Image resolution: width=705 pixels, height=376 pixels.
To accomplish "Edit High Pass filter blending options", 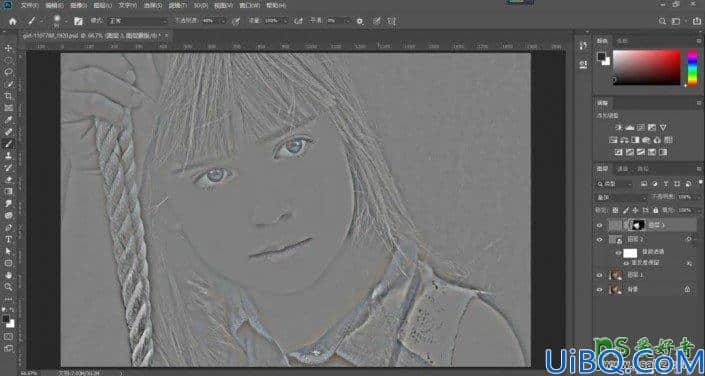I will [688, 263].
